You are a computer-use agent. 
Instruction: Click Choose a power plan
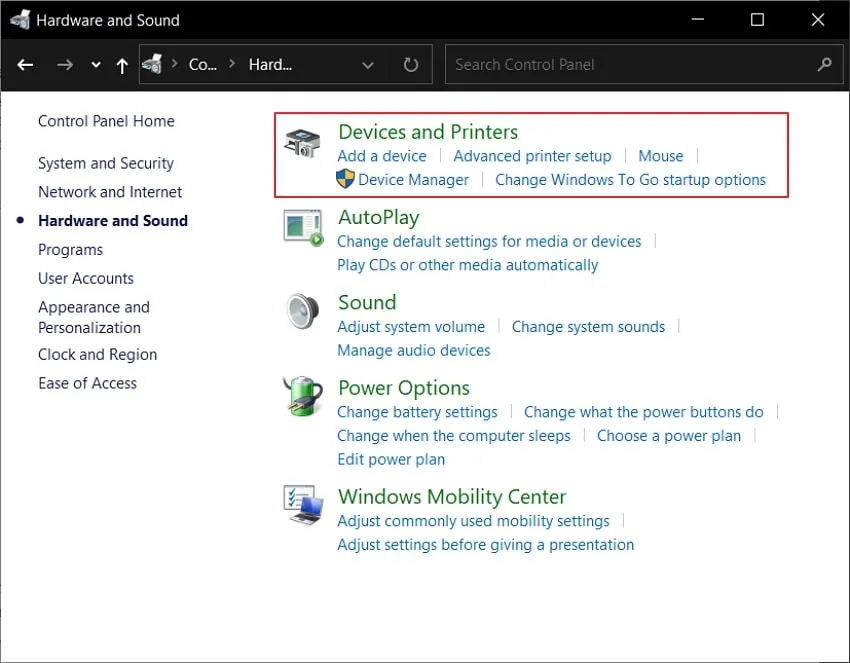tap(668, 436)
